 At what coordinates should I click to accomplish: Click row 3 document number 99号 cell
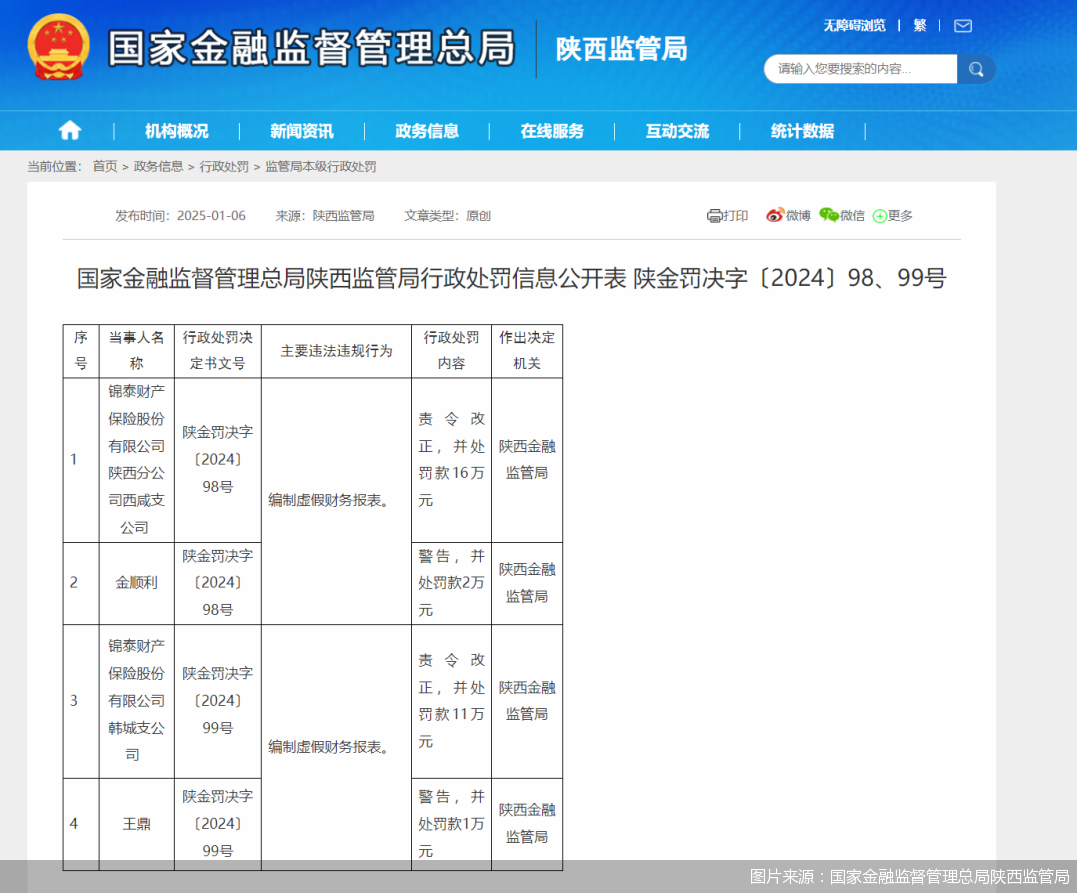[x=218, y=701]
